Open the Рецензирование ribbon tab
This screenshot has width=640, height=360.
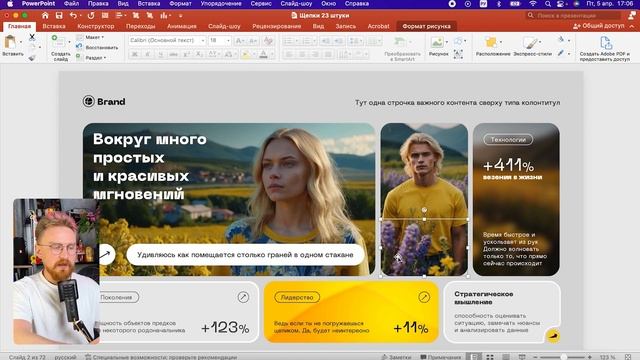point(277,26)
